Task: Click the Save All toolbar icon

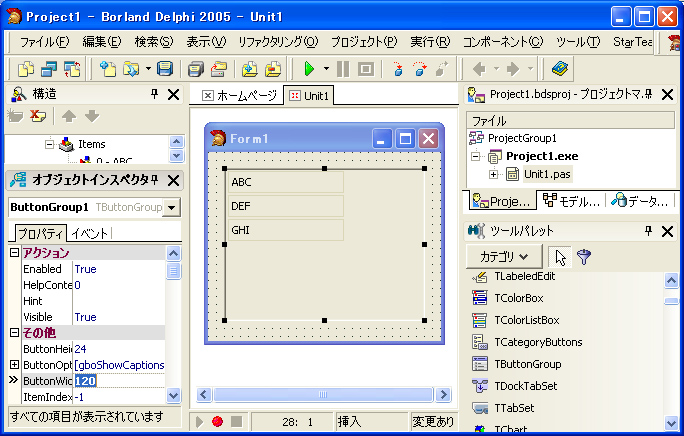Action: click(x=195, y=69)
